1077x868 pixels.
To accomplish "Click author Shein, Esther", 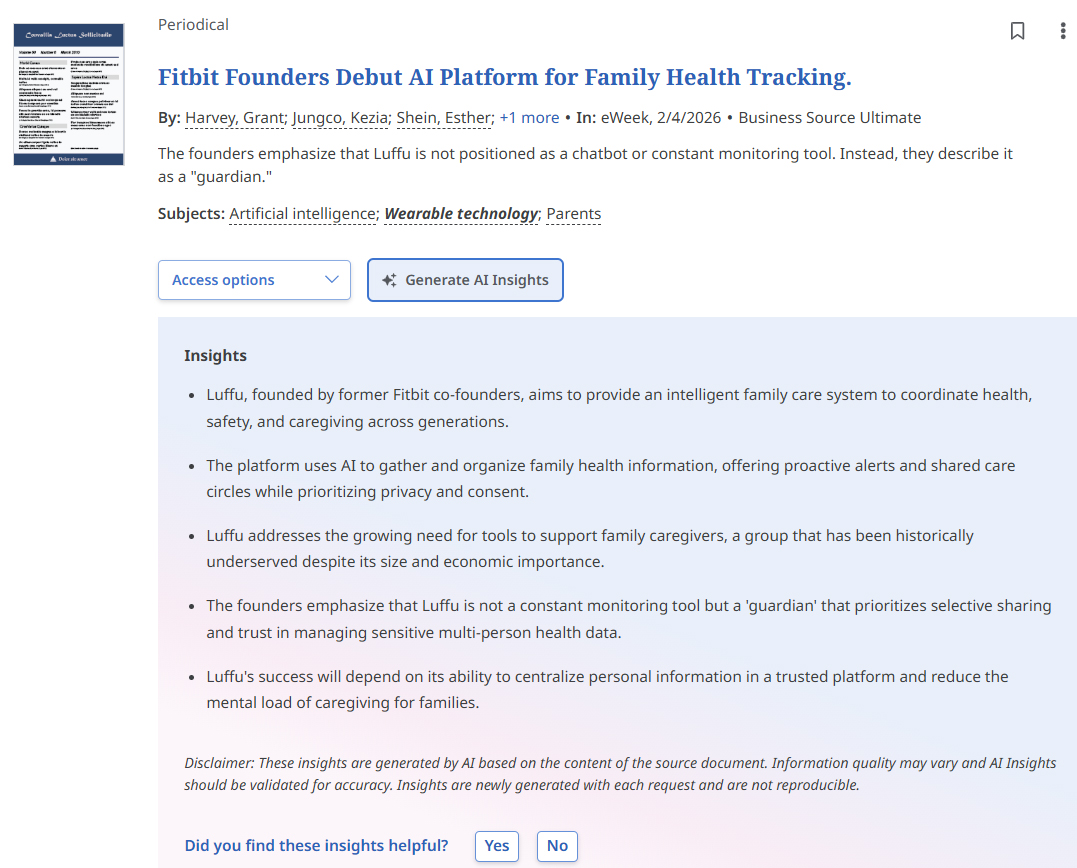I will 445,118.
